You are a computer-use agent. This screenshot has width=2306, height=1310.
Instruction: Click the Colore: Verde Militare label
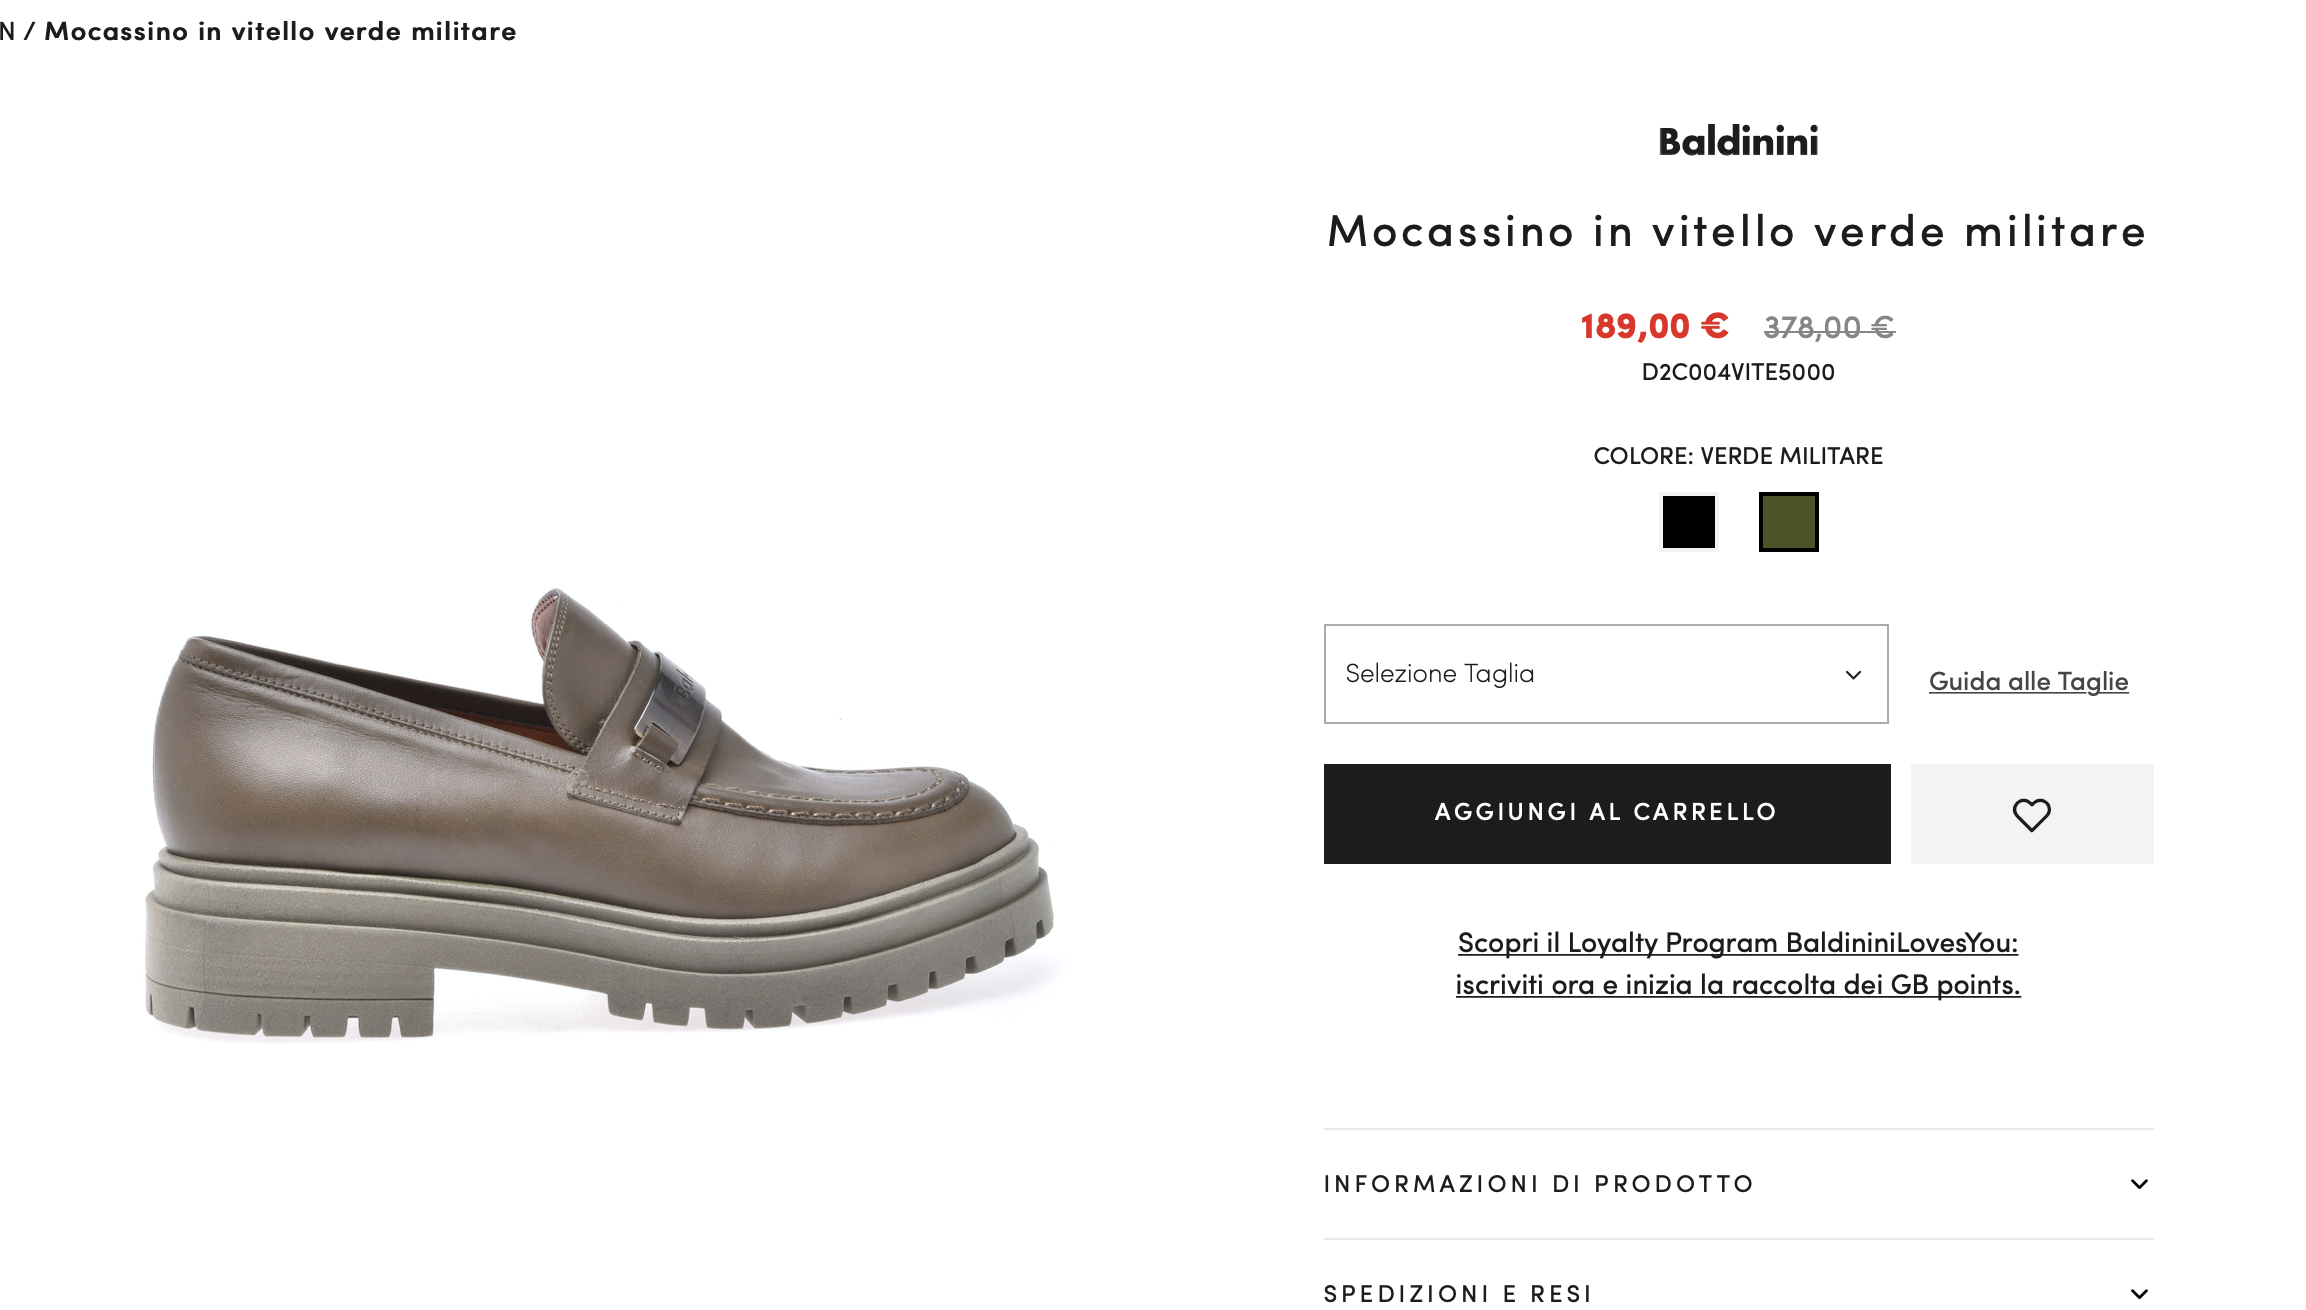(1738, 456)
